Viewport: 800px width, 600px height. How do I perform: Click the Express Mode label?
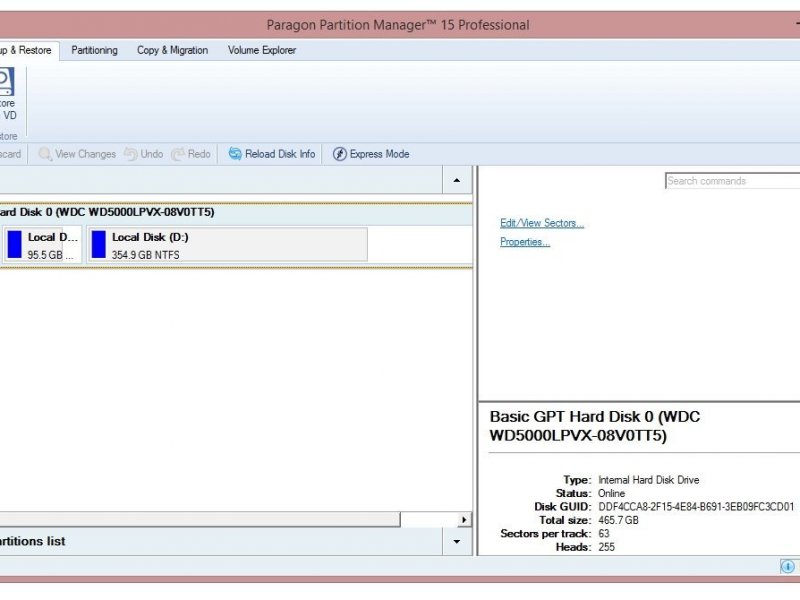pyautogui.click(x=380, y=154)
